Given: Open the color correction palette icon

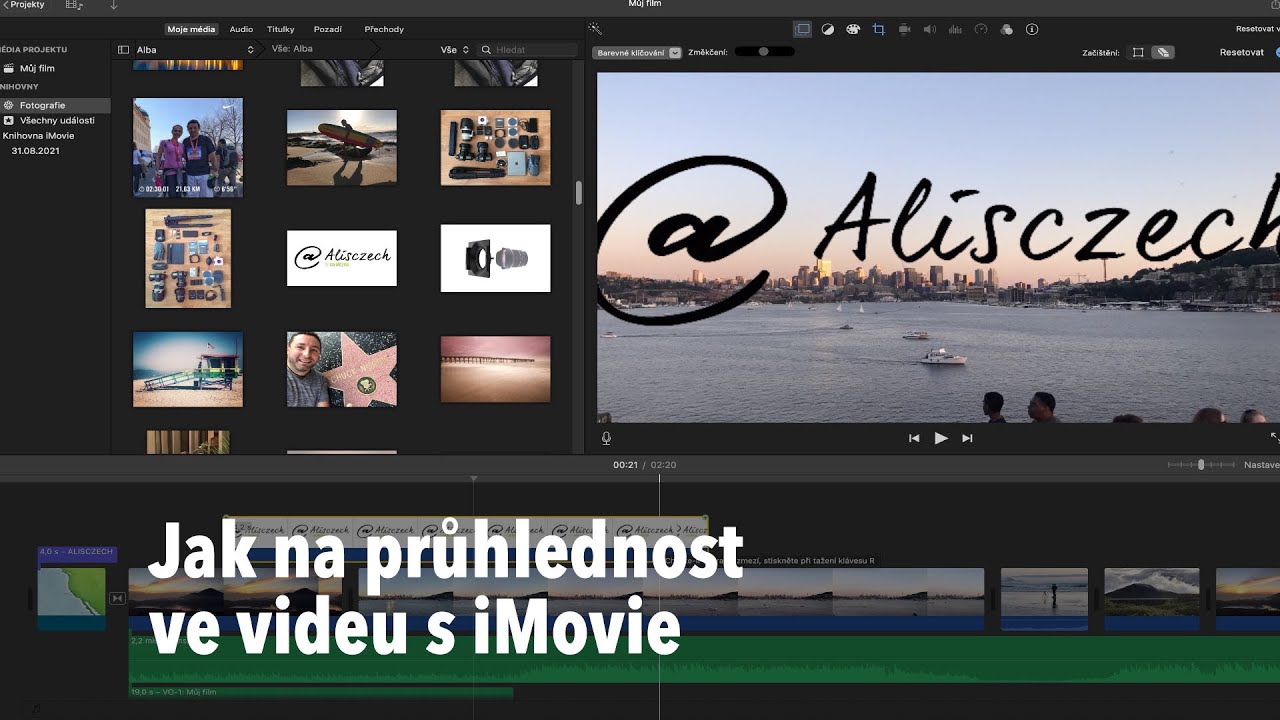Looking at the screenshot, I should point(853,29).
